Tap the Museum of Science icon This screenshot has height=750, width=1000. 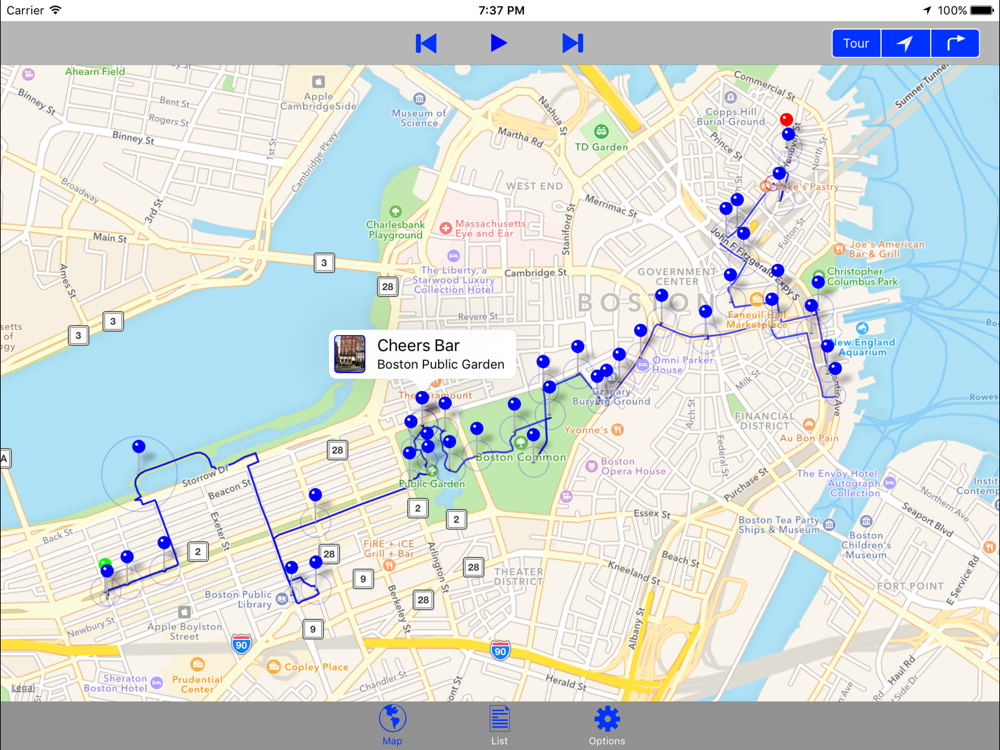tap(419, 98)
